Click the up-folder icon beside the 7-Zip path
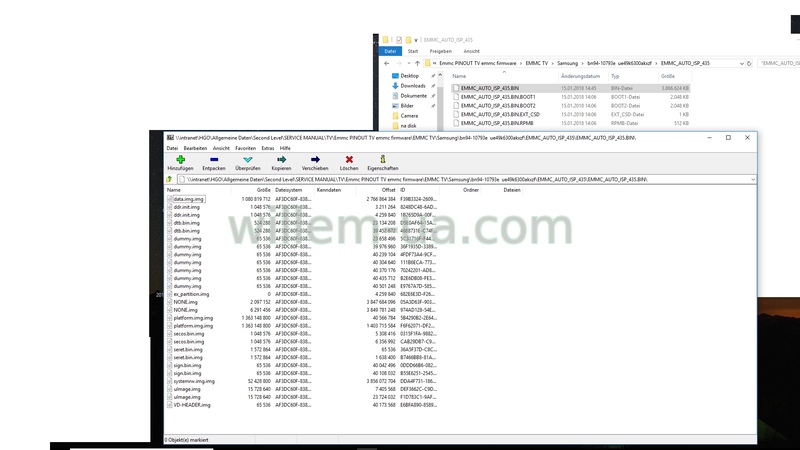This screenshot has height=450, width=800. click(169, 179)
